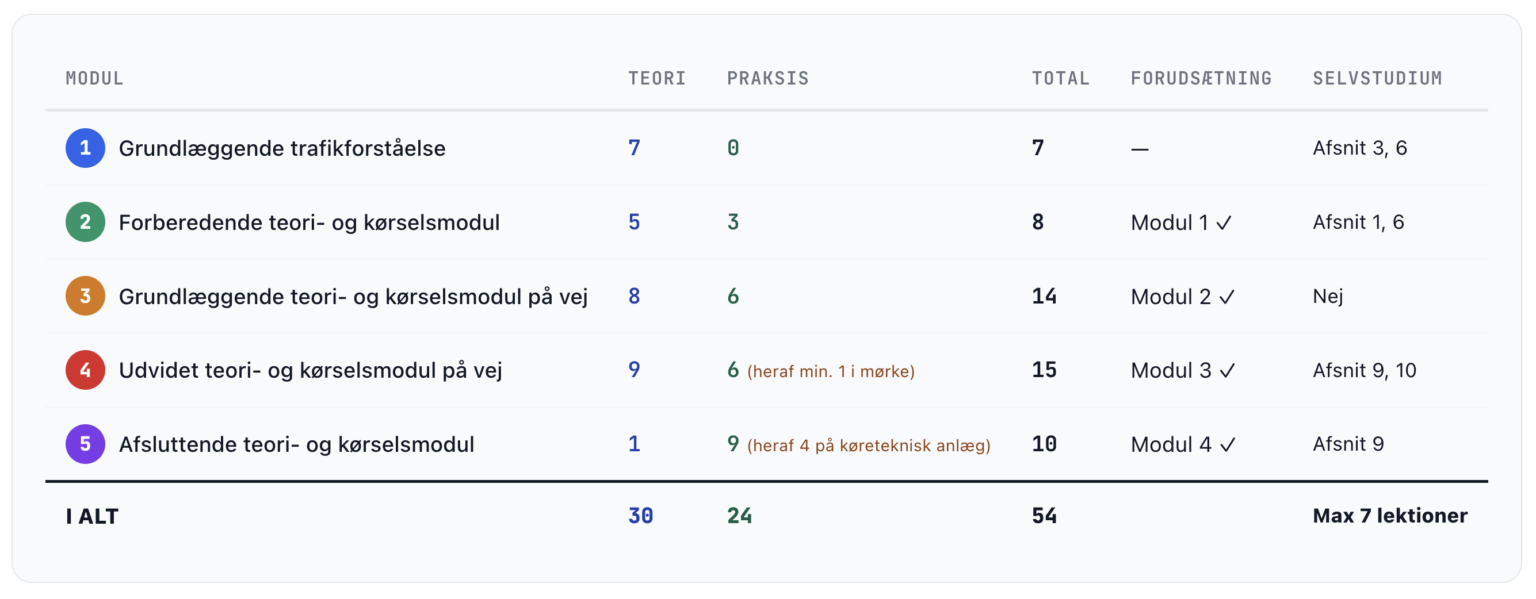
Task: Click the Modul 4 ✓ prerequisite
Action: 1183,445
